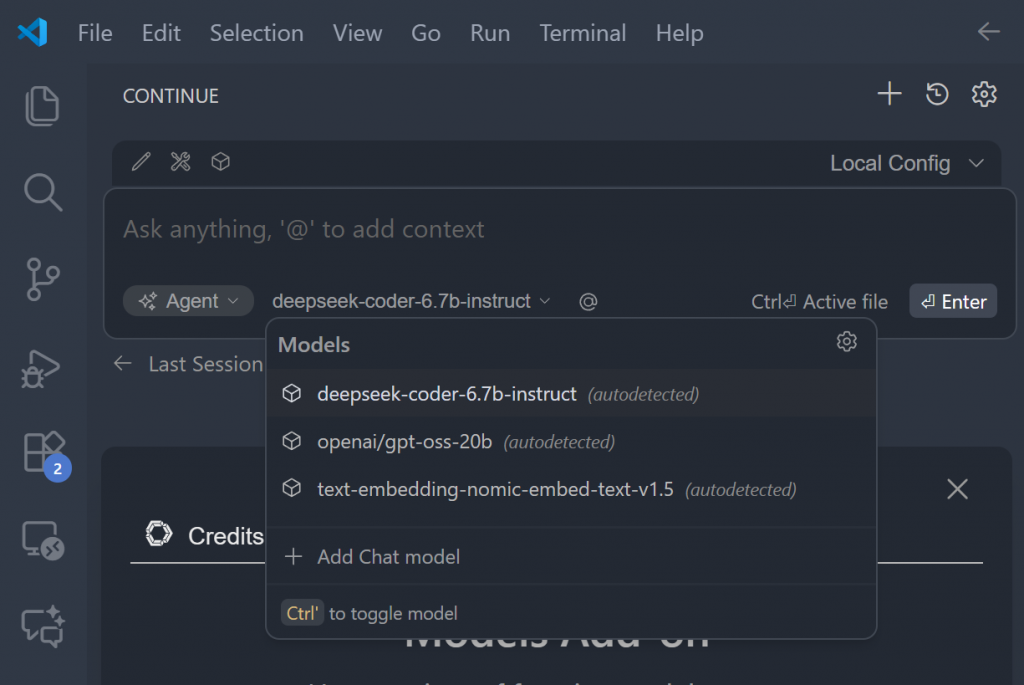Open Extensions view with 2 badge
The height and width of the screenshot is (685, 1024).
[43, 453]
